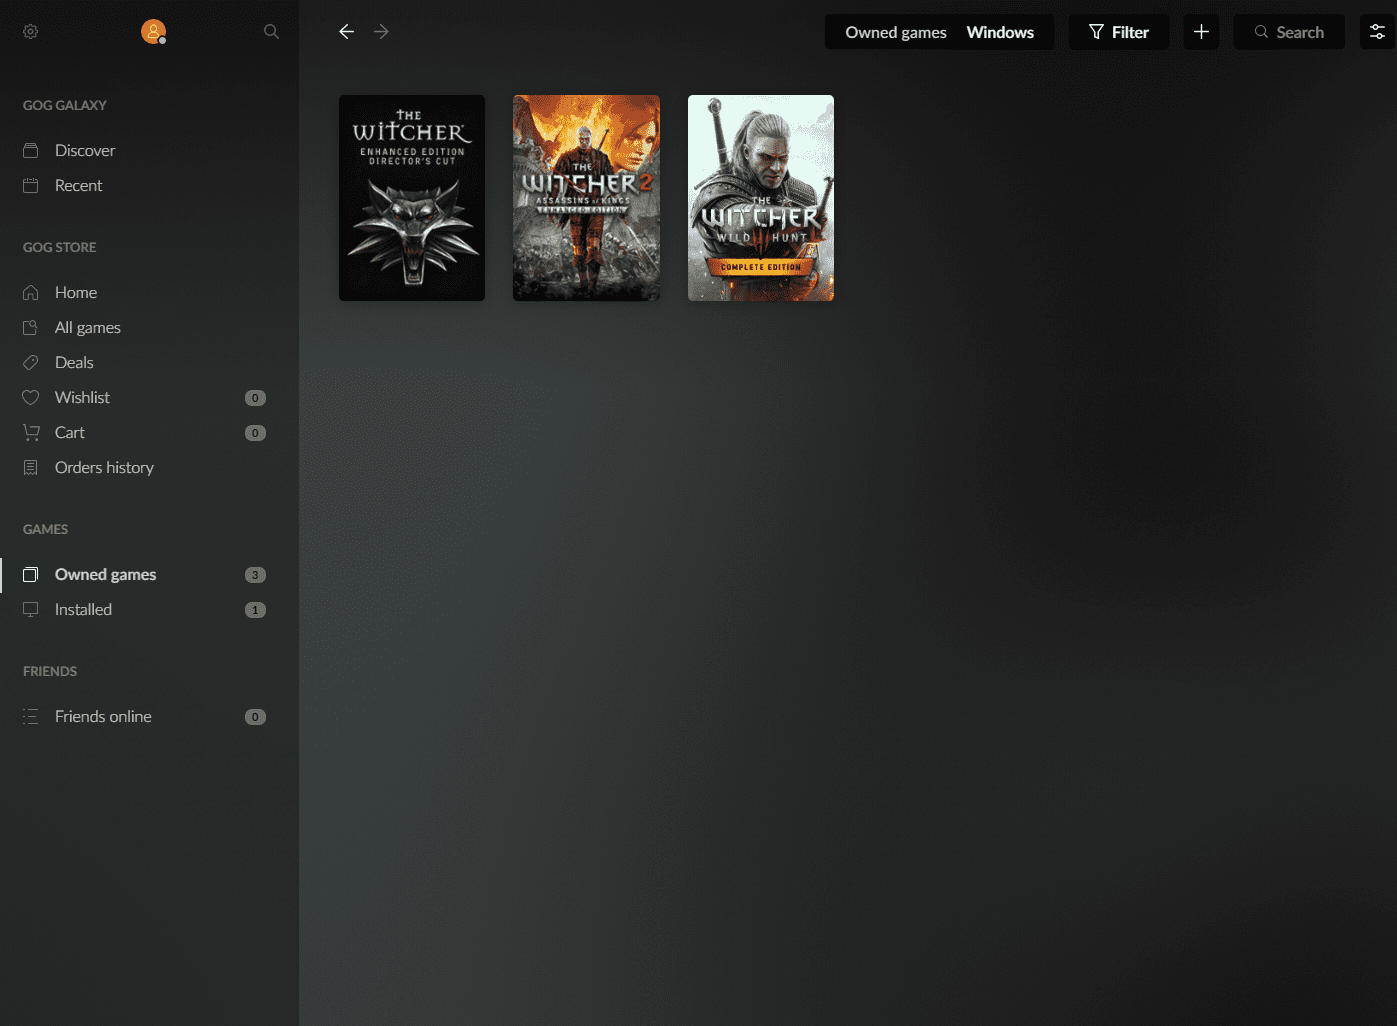Click the Recent calendar icon
The image size is (1397, 1026).
pos(31,185)
